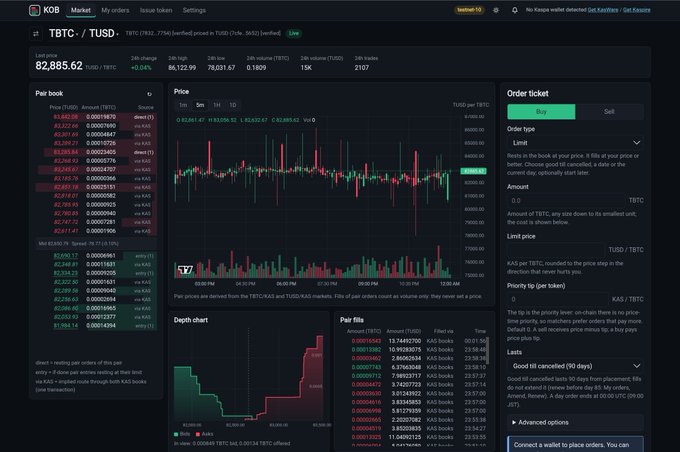Click bid amount 0.00016965 in Pair book
Image resolution: width=680 pixels, height=452 pixels.
[x=101, y=308]
